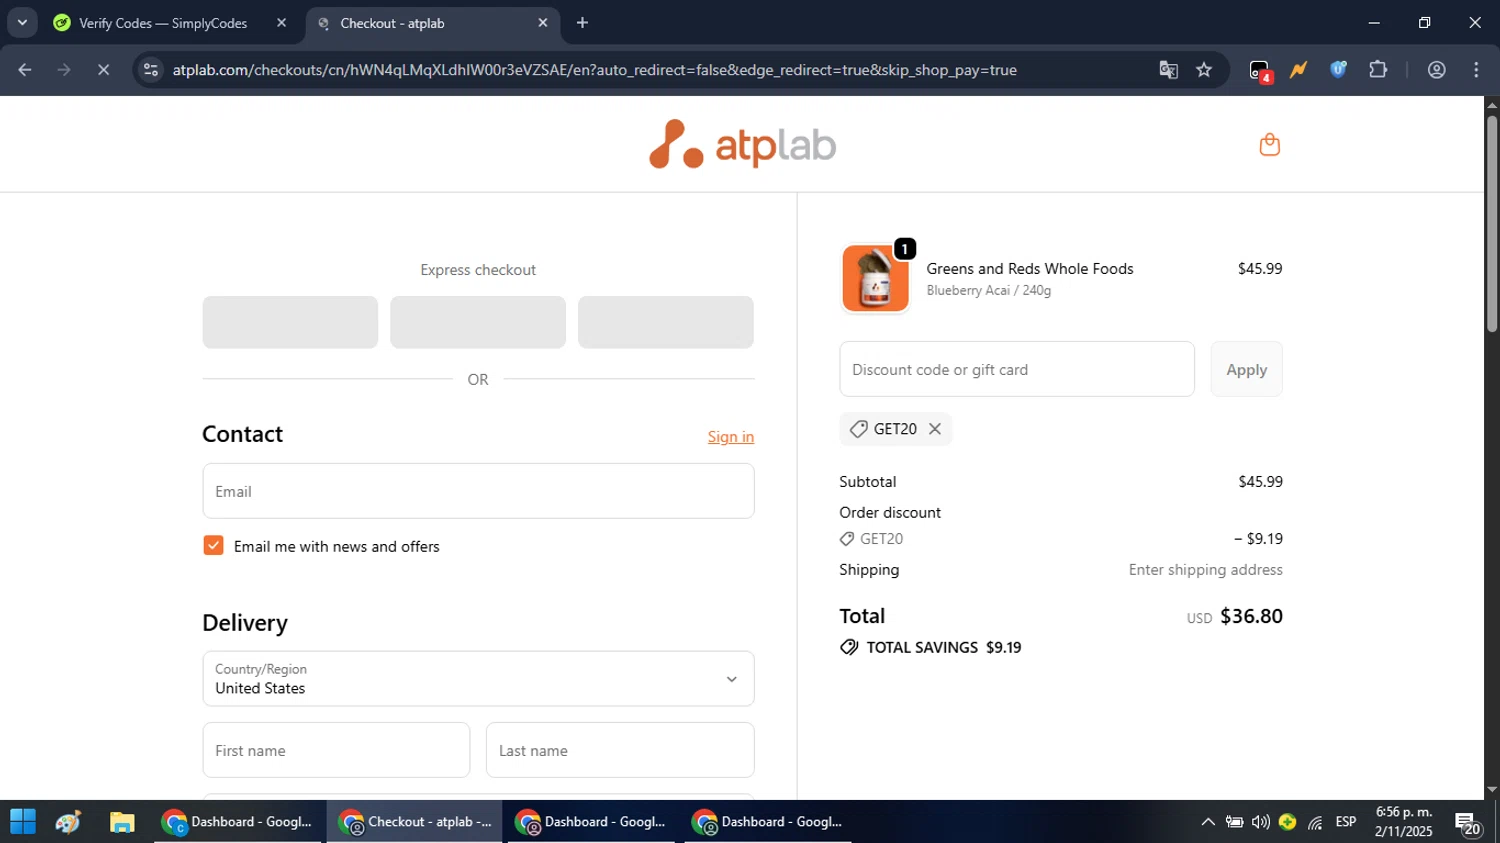Screen dimensions: 1500x843
Task: Open the shopping bag cart icon
Action: 1269,145
